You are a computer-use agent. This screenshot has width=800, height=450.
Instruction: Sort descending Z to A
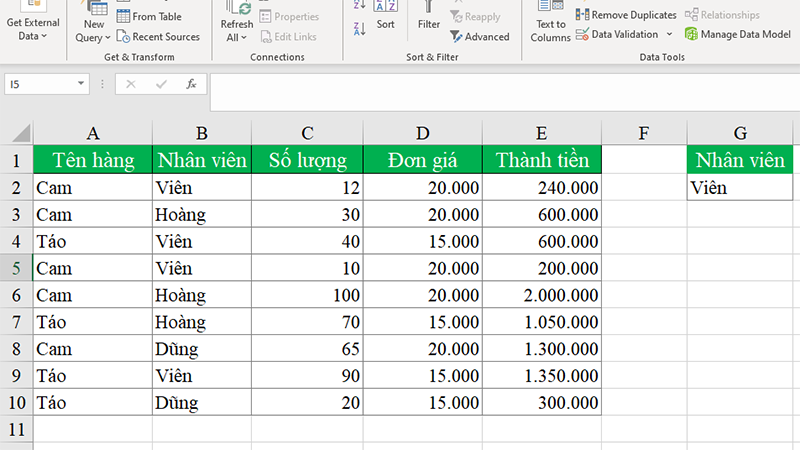coord(359,29)
